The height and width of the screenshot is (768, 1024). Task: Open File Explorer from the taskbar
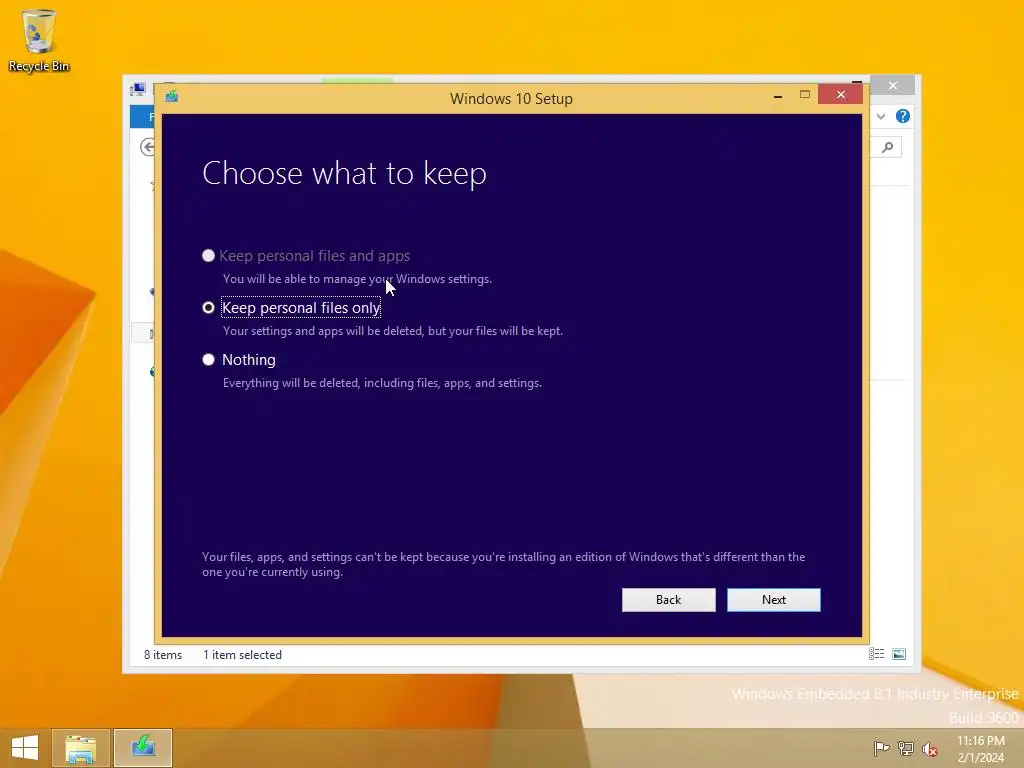(x=81, y=748)
